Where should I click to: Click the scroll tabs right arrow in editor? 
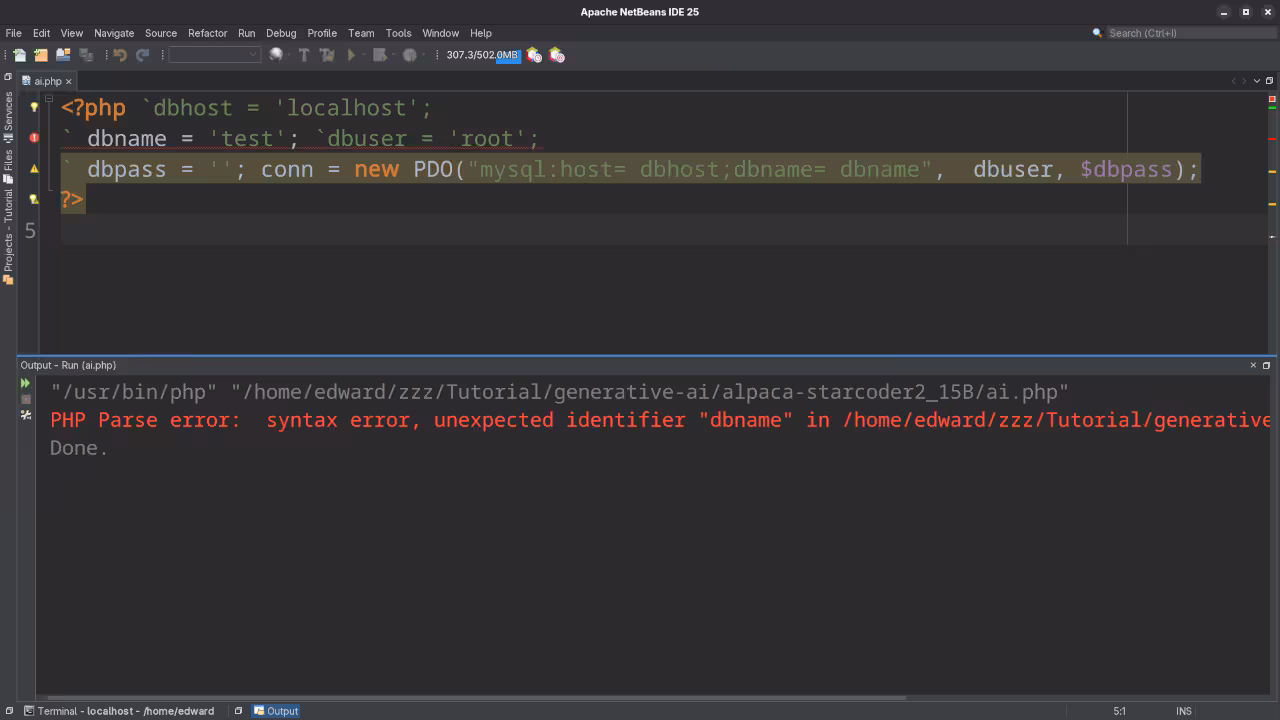[x=1245, y=81]
